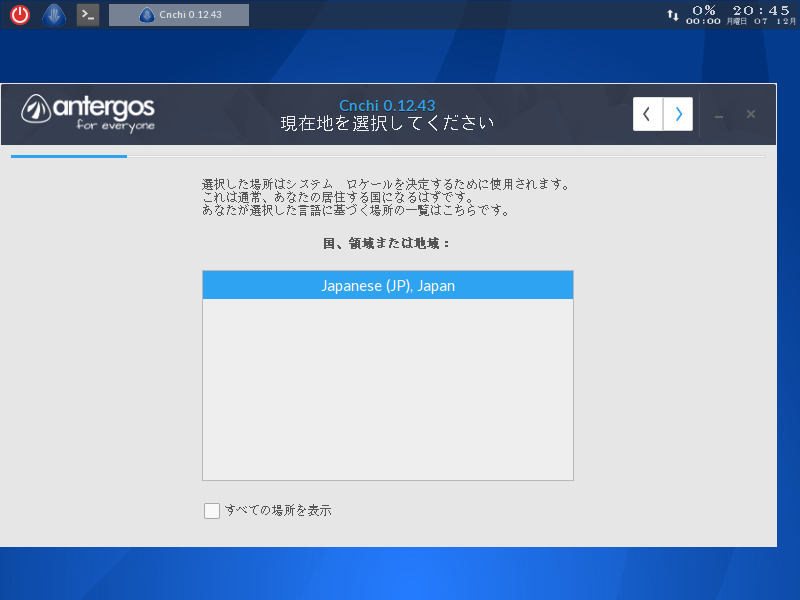Viewport: 800px width, 600px height.
Task: Click the red power button on the taskbar
Action: click(x=19, y=14)
